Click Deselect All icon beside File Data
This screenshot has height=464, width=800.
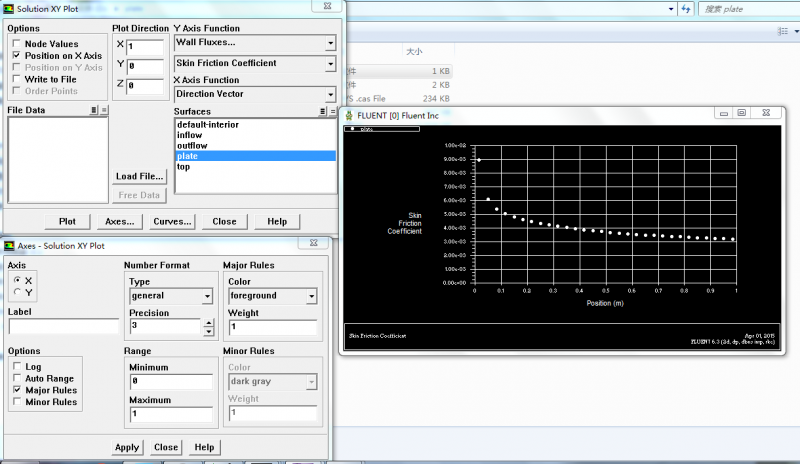[x=104, y=110]
